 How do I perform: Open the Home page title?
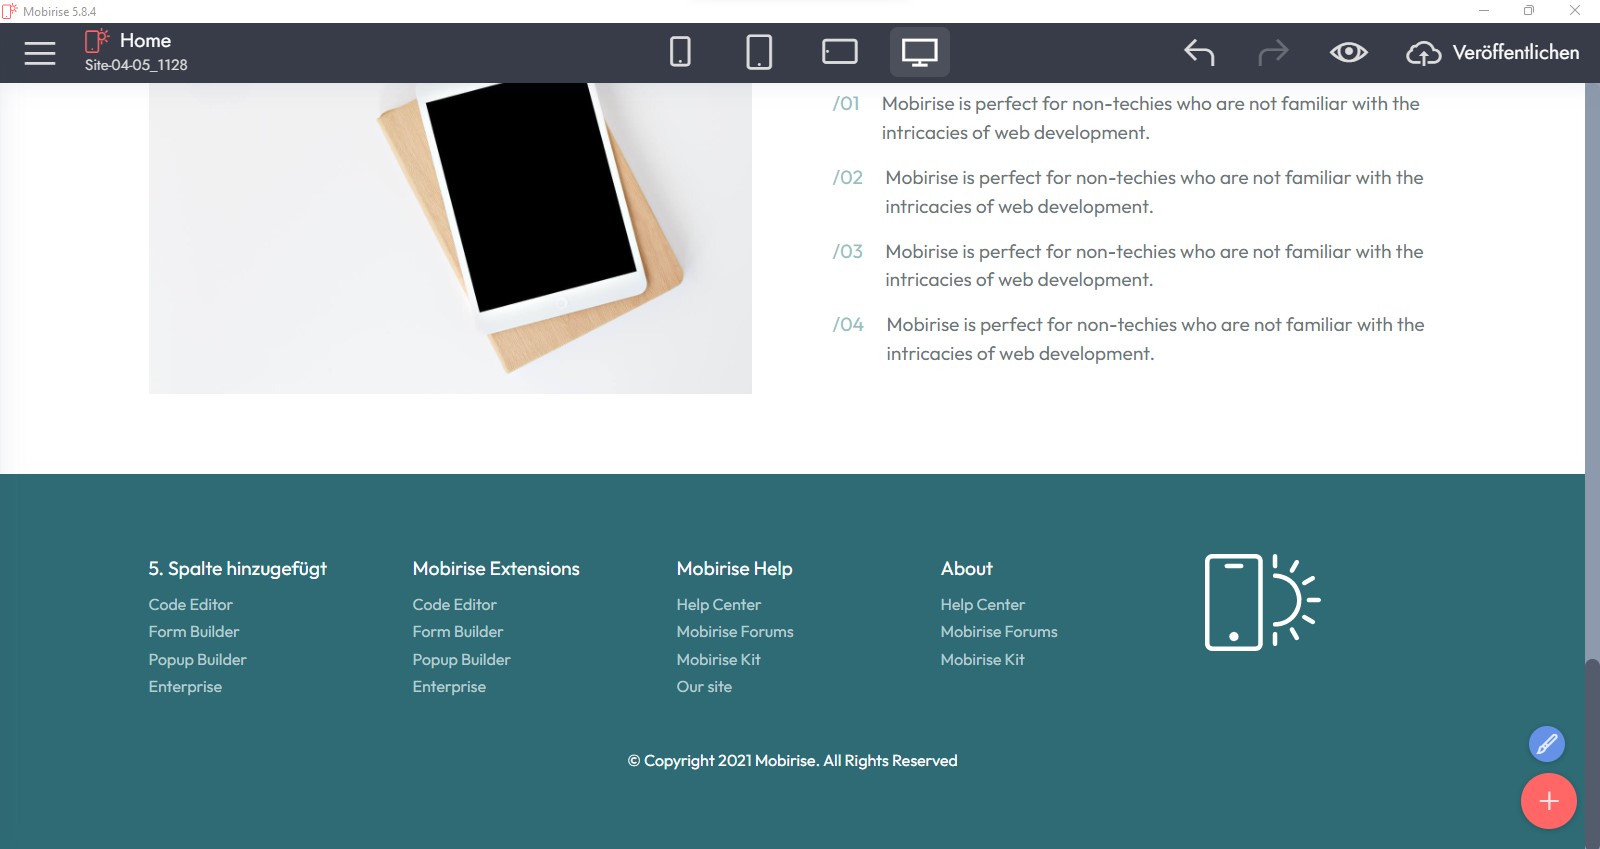[146, 41]
